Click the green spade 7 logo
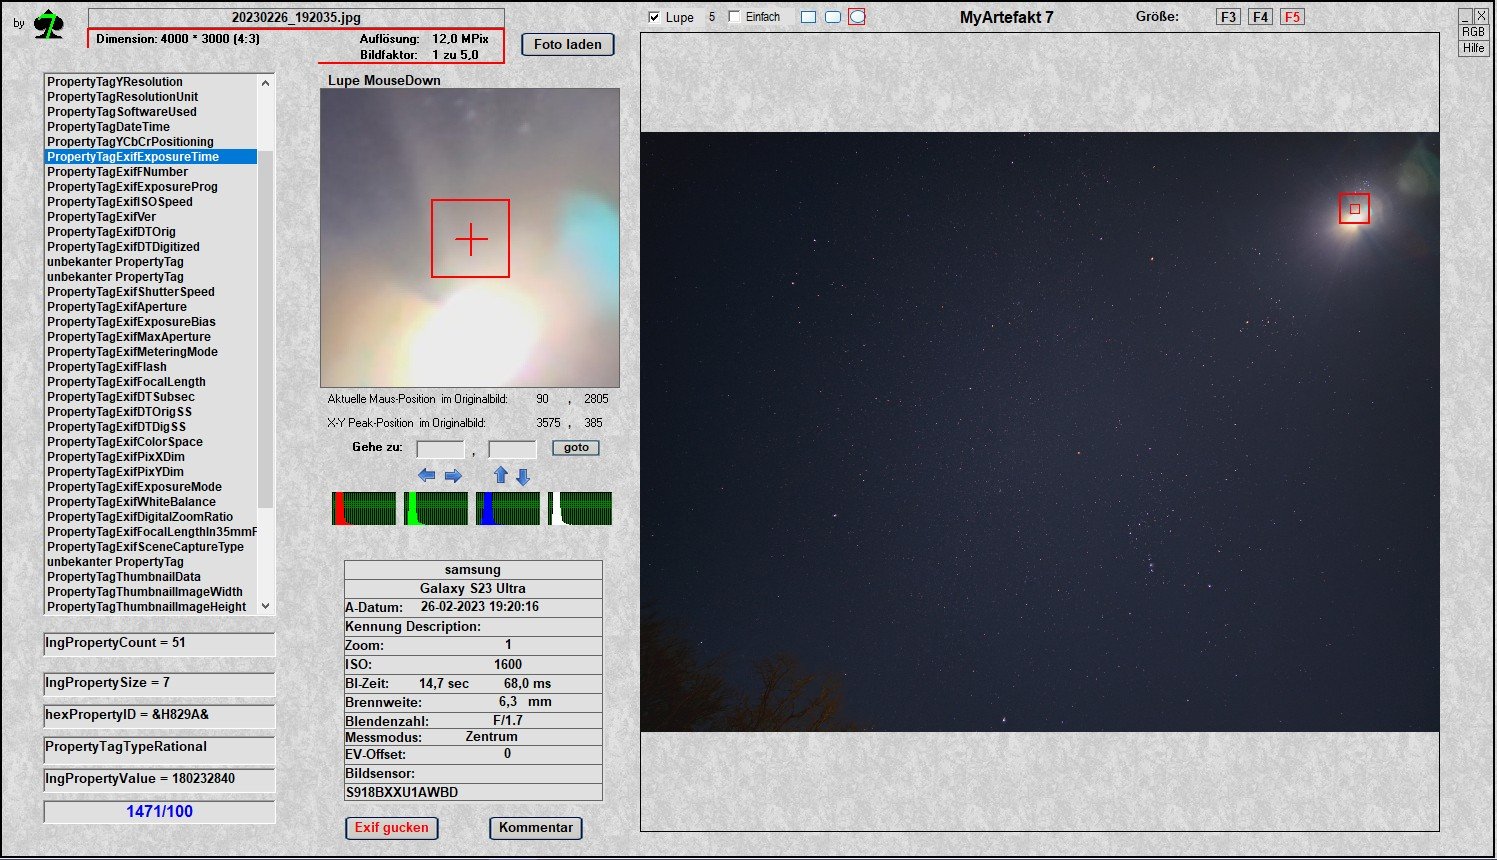The width and height of the screenshot is (1497, 860). (47, 24)
